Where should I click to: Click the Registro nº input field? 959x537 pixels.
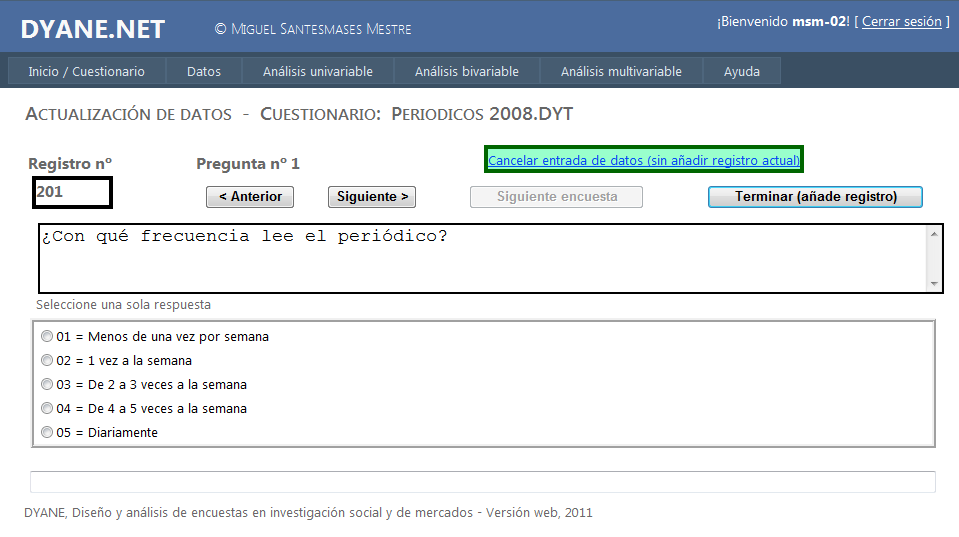(x=72, y=192)
